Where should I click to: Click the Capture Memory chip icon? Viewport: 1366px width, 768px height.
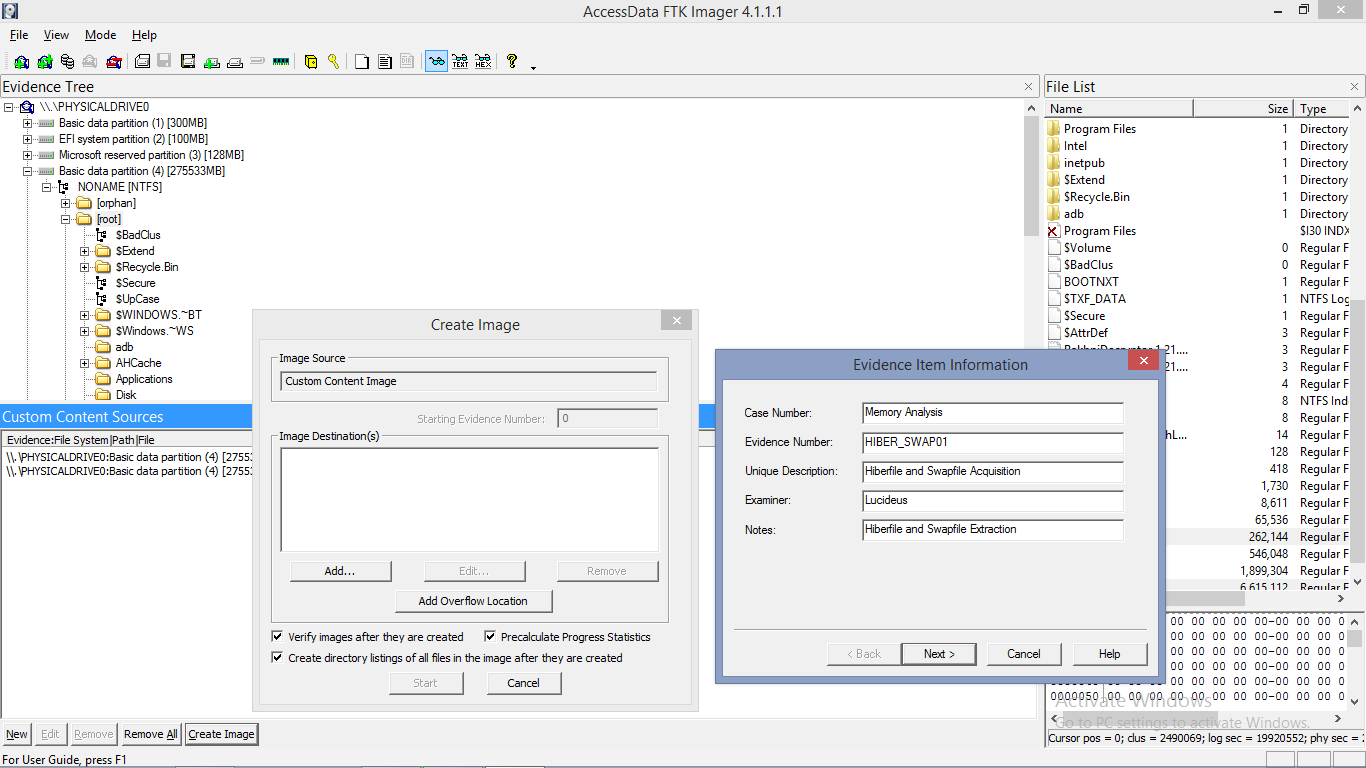click(280, 61)
